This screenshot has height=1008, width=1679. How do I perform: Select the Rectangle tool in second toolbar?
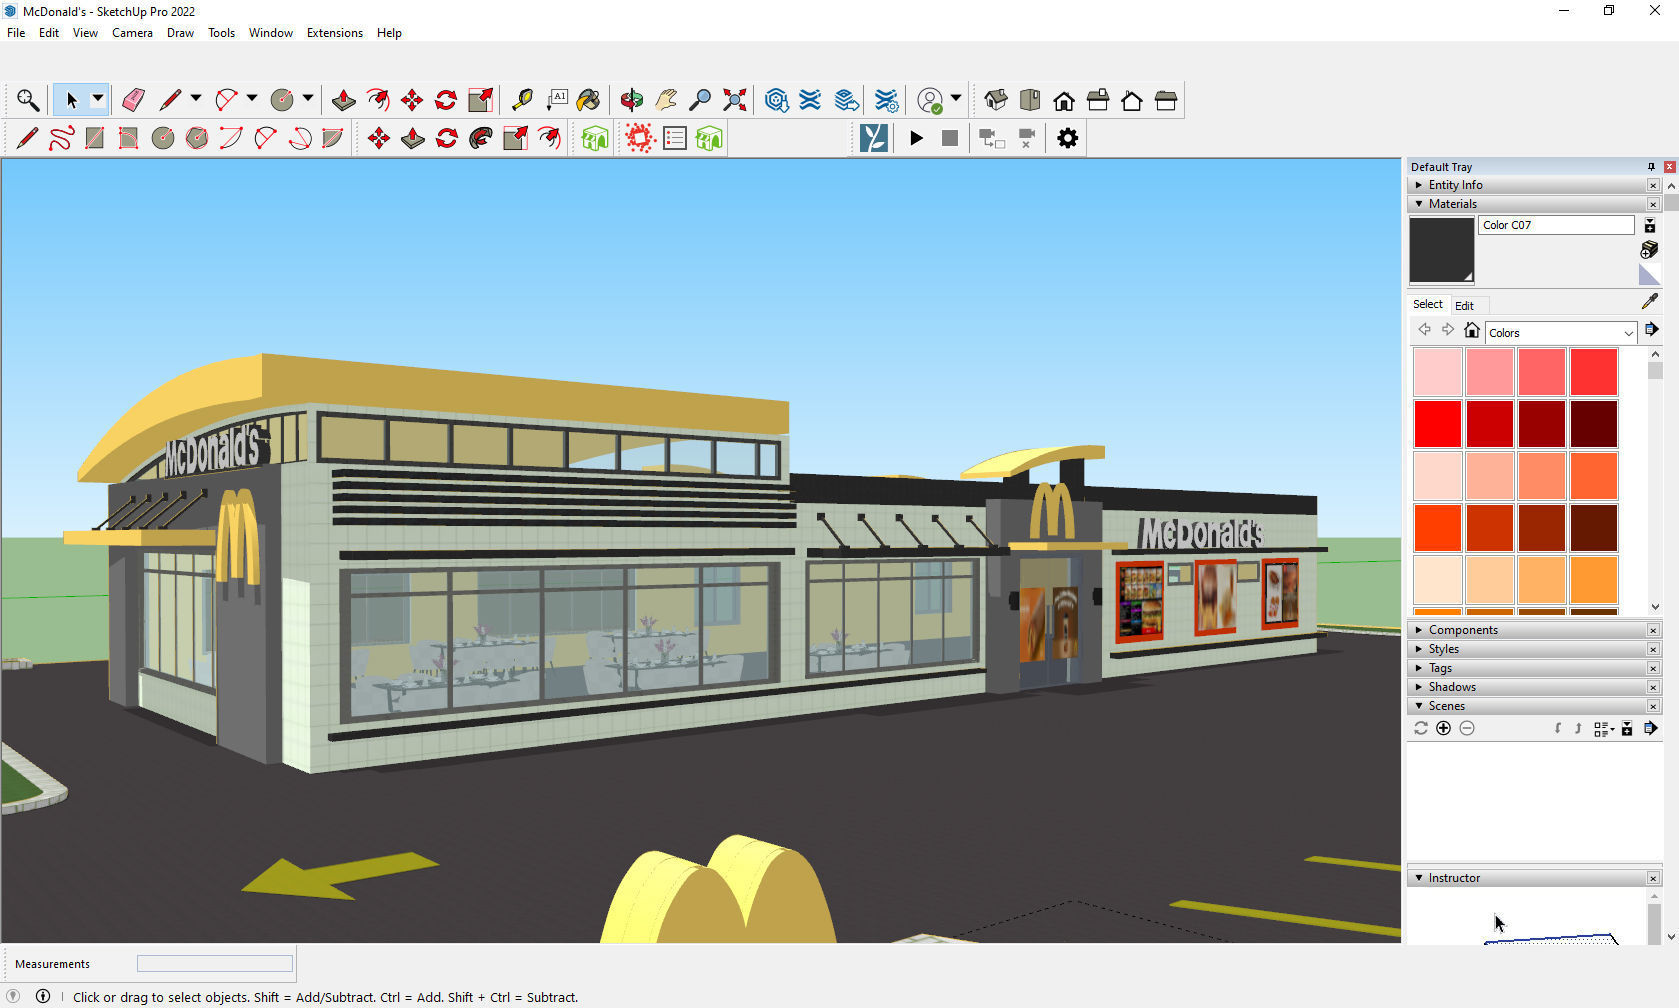point(95,138)
